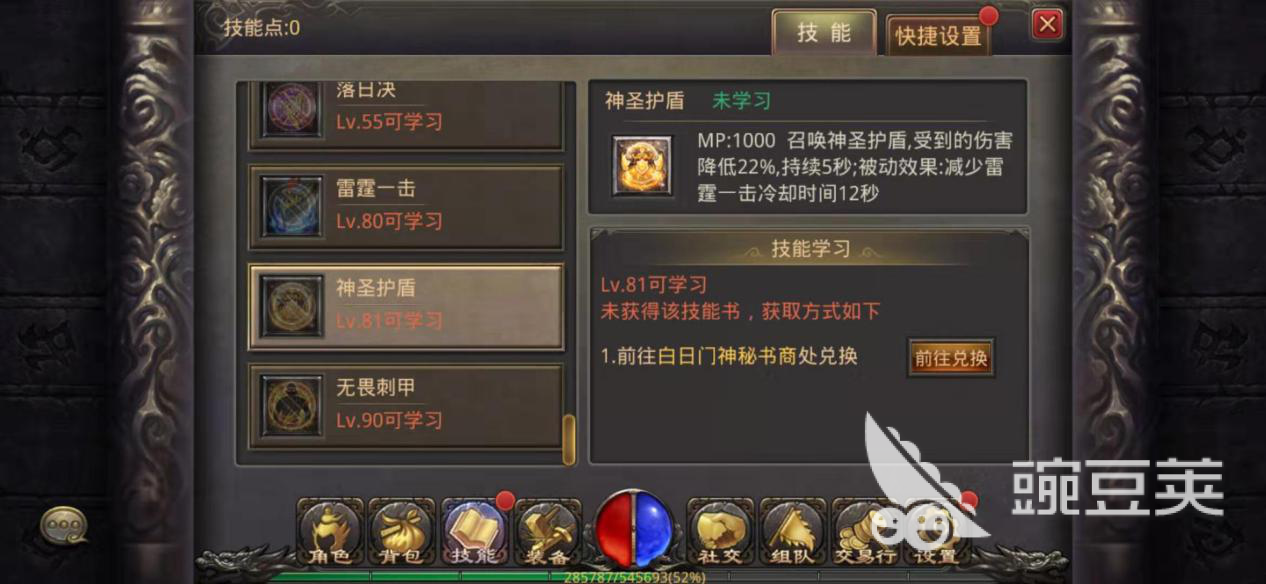Image resolution: width=1266 pixels, height=584 pixels.
Task: Select the 雷霆一击 skill entry
Action: [x=406, y=206]
